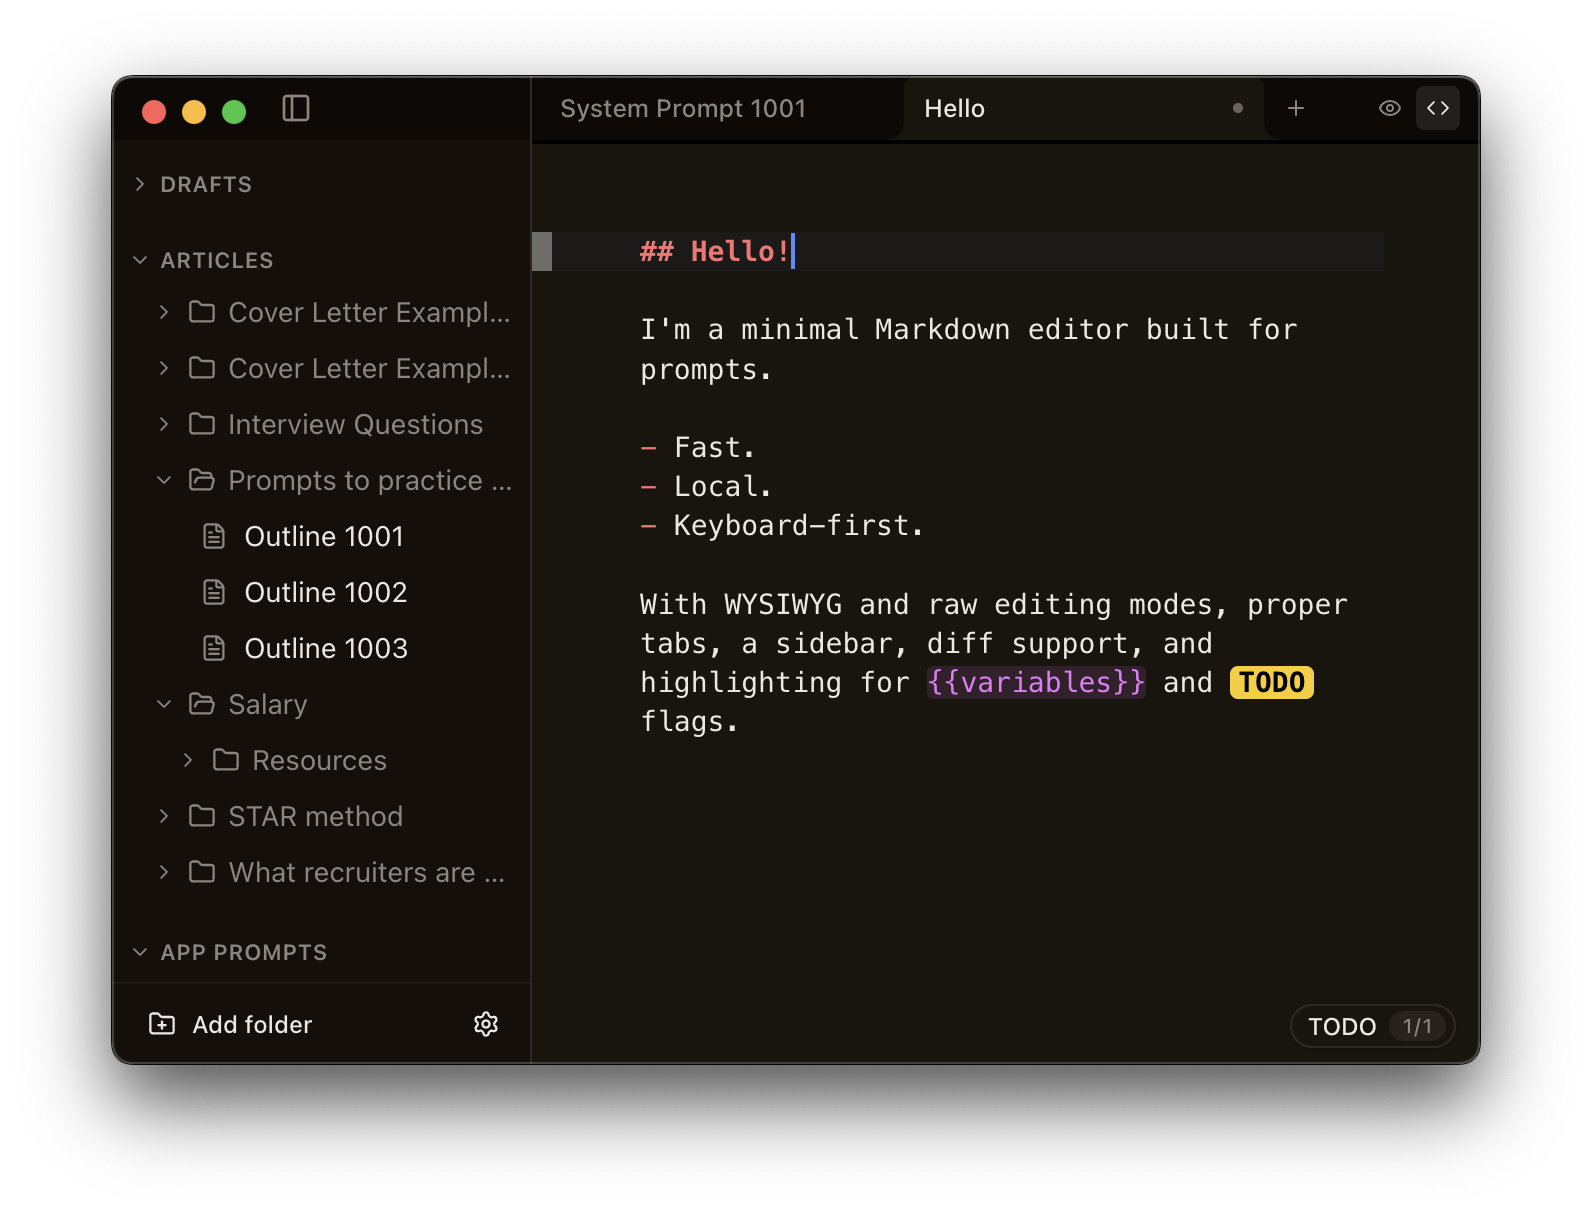Open a new tab with plus
This screenshot has width=1592, height=1212.
(x=1296, y=108)
